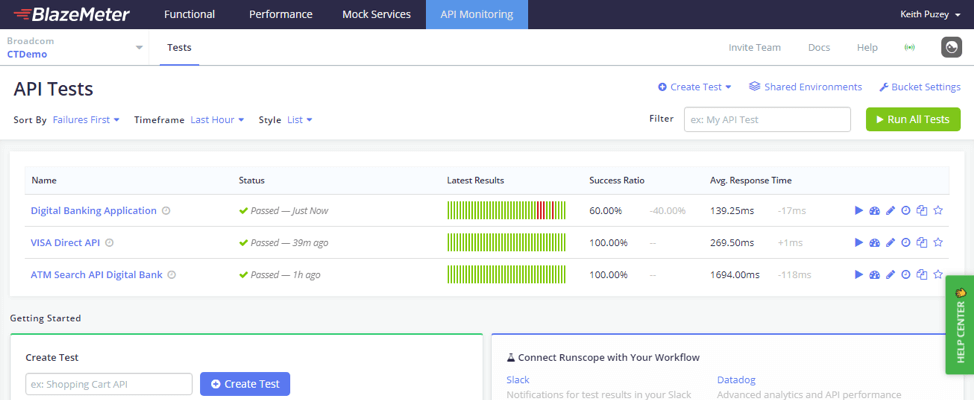The image size is (974, 400).
Task: Click info icon beside Digital Banking Application name
Action: point(166,211)
